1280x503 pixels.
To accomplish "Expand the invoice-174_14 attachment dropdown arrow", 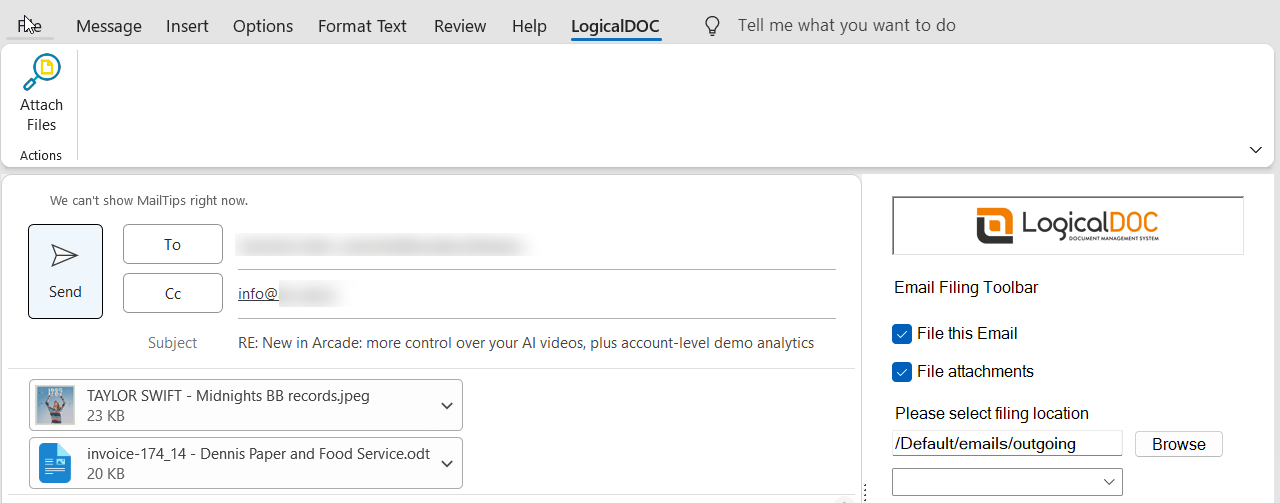I will (x=446, y=463).
